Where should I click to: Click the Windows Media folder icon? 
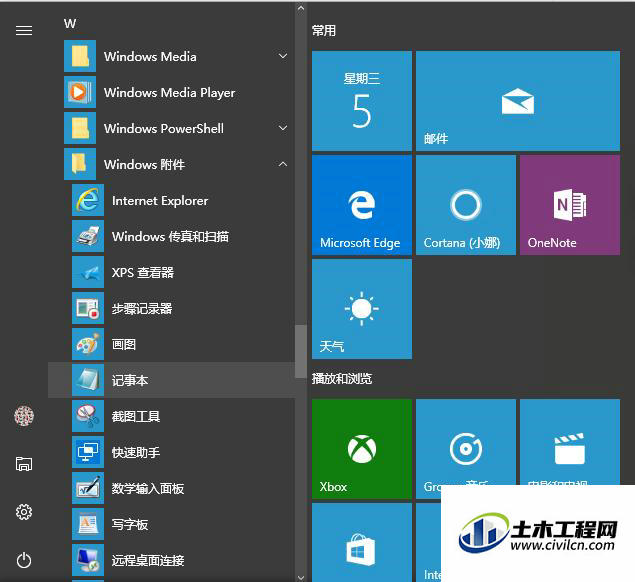coord(80,56)
